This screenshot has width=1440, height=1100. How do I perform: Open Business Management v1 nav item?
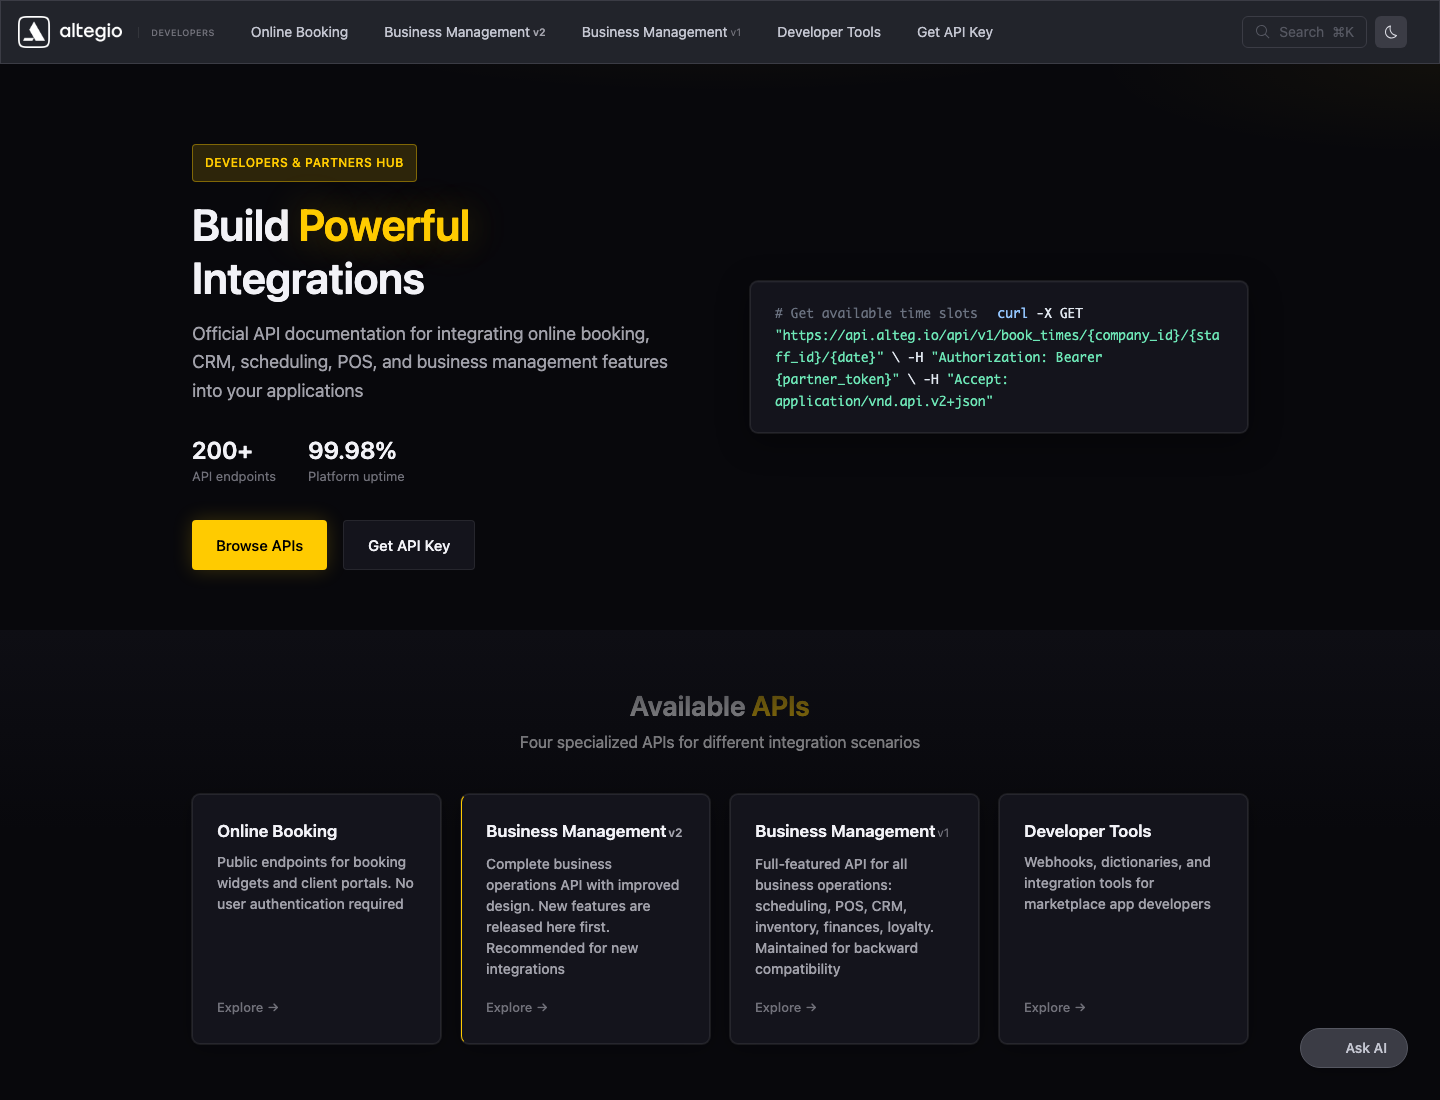661,32
